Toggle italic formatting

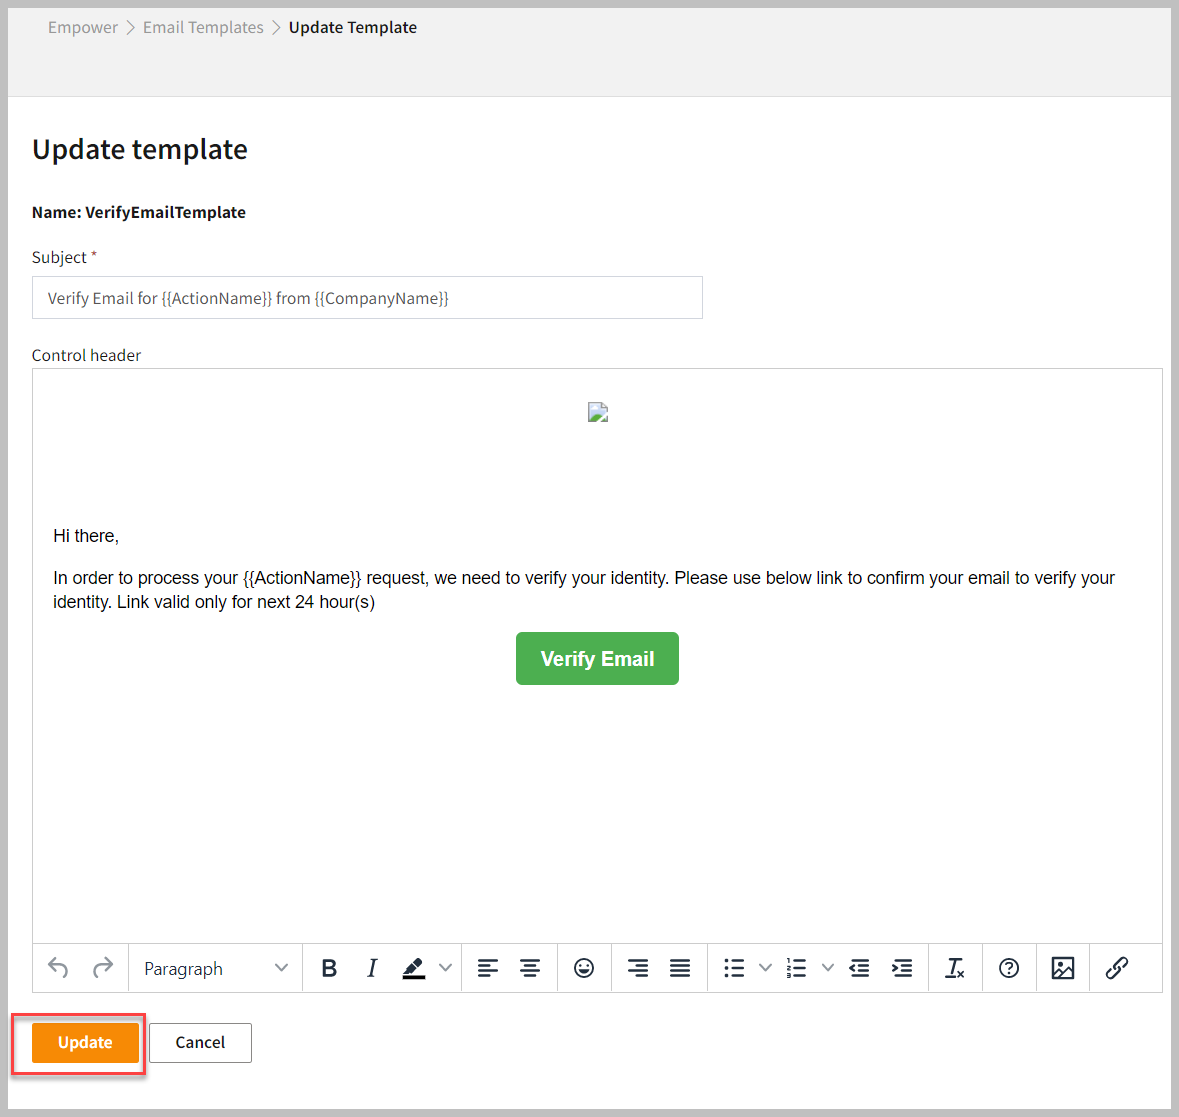(x=372, y=968)
